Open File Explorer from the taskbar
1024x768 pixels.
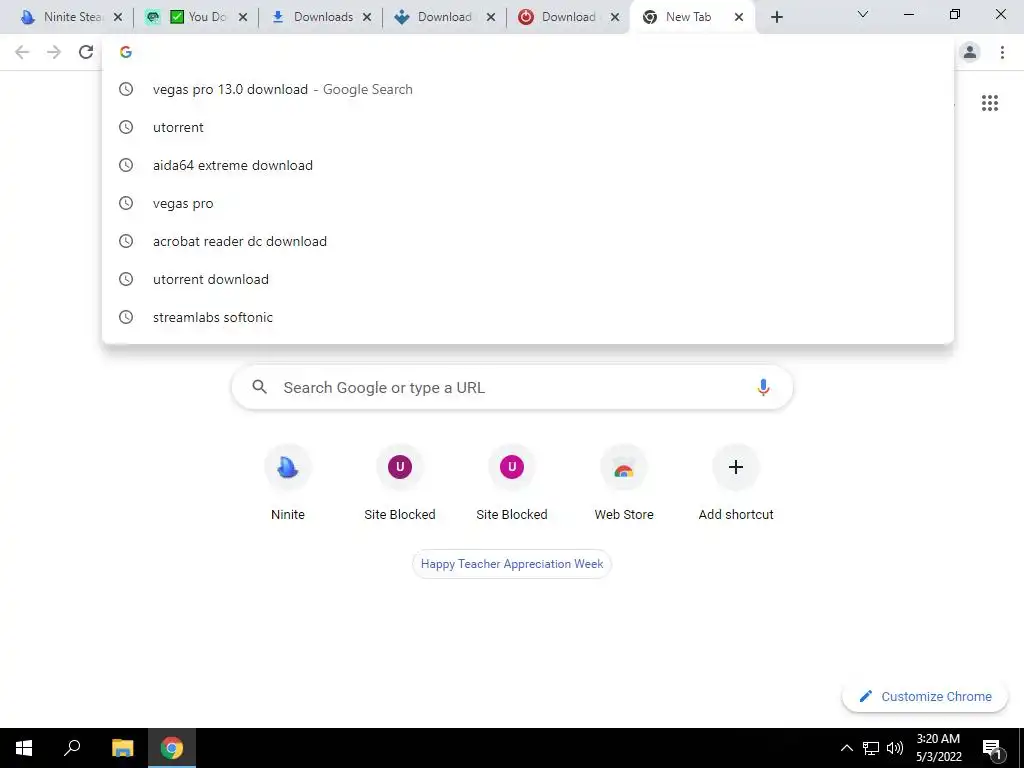pos(122,748)
